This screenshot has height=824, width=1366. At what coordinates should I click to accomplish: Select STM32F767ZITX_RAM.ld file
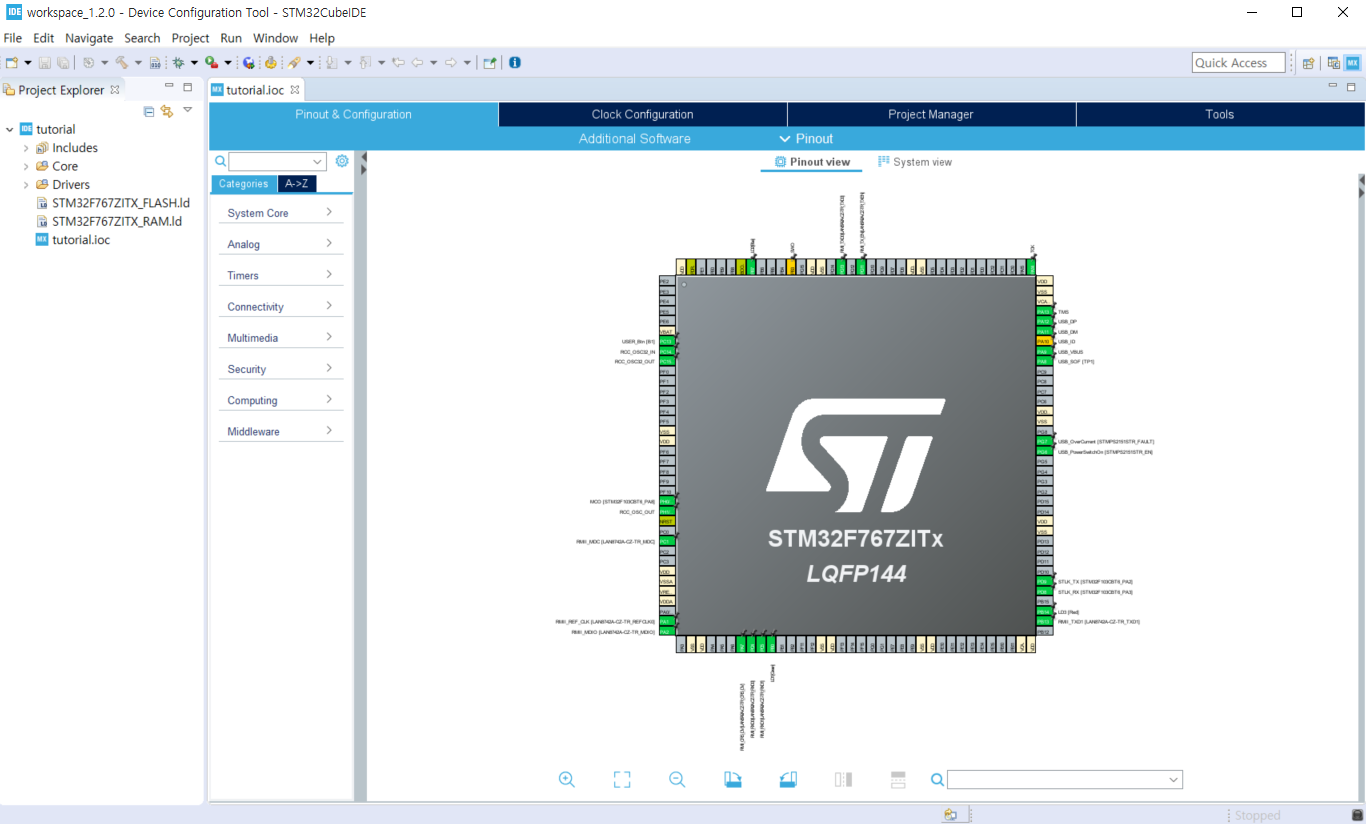117,221
